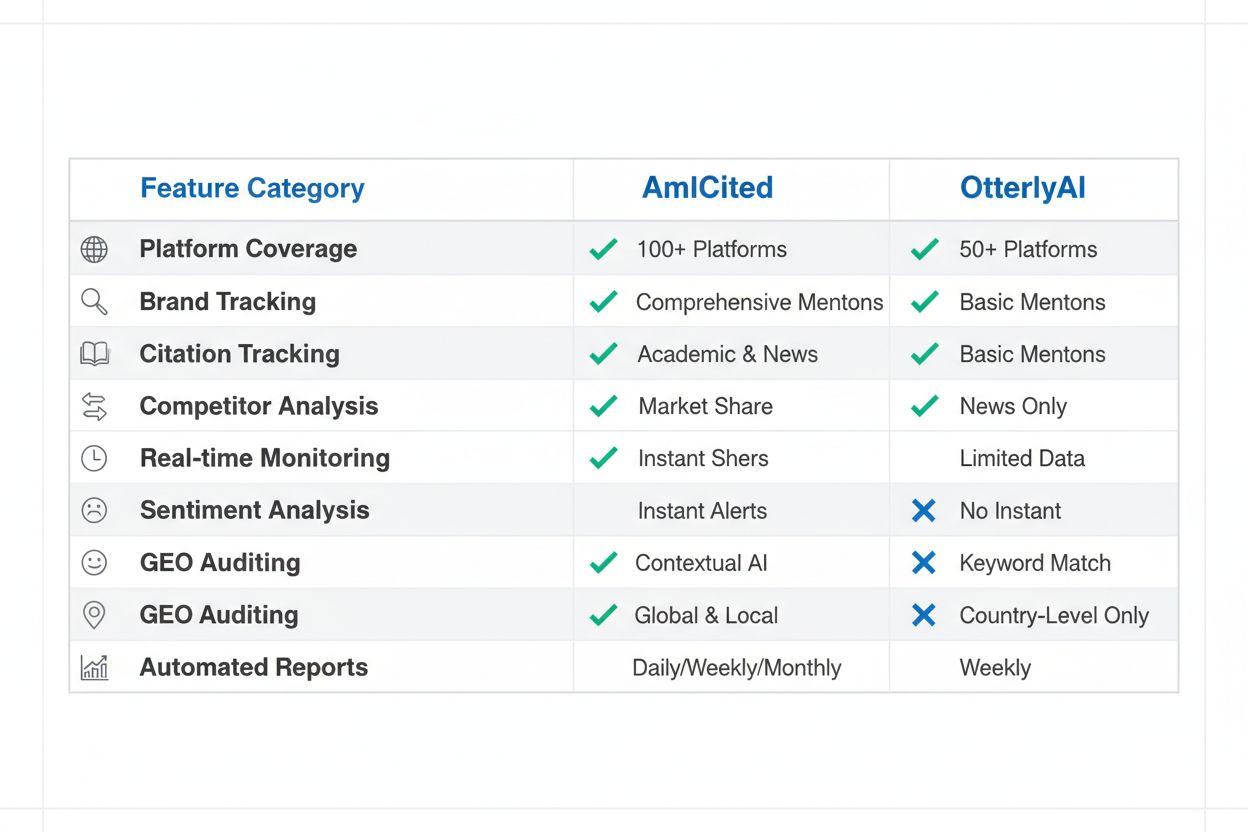Click the blue X next to Country-Level Only
Viewport: 1248px width, 832px height.
click(x=923, y=614)
